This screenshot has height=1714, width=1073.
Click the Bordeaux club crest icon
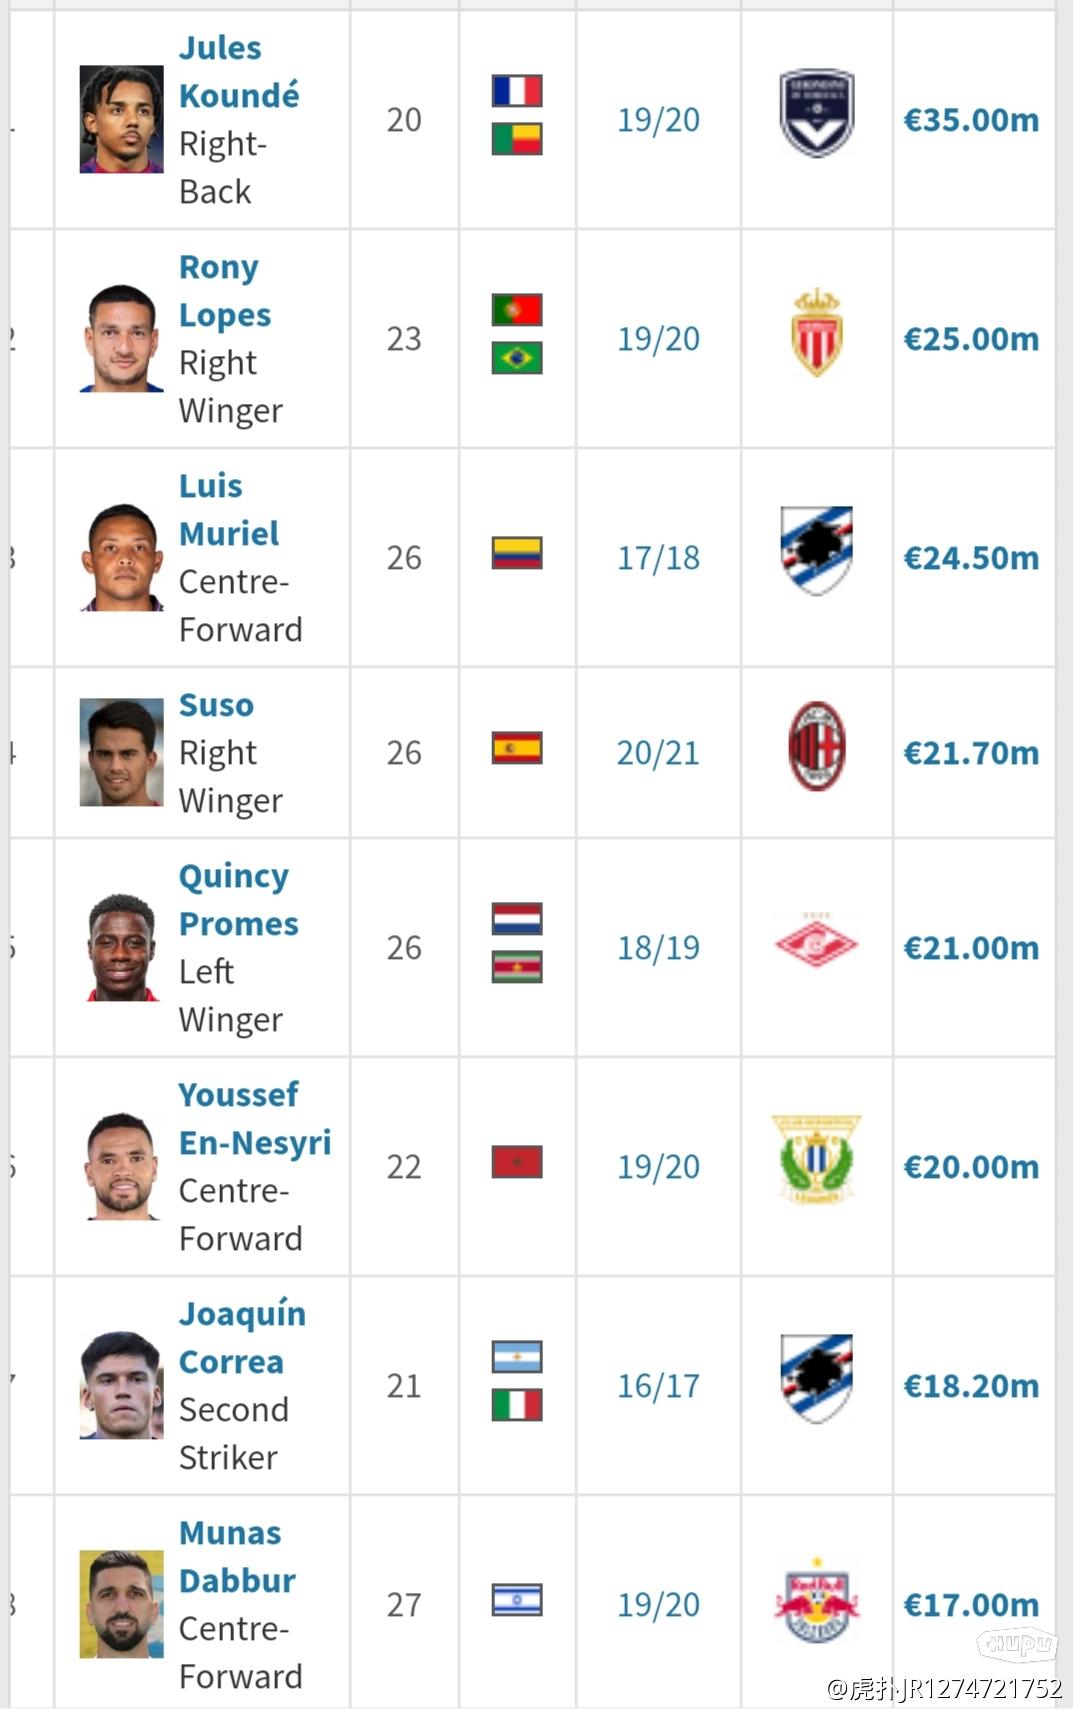817,113
